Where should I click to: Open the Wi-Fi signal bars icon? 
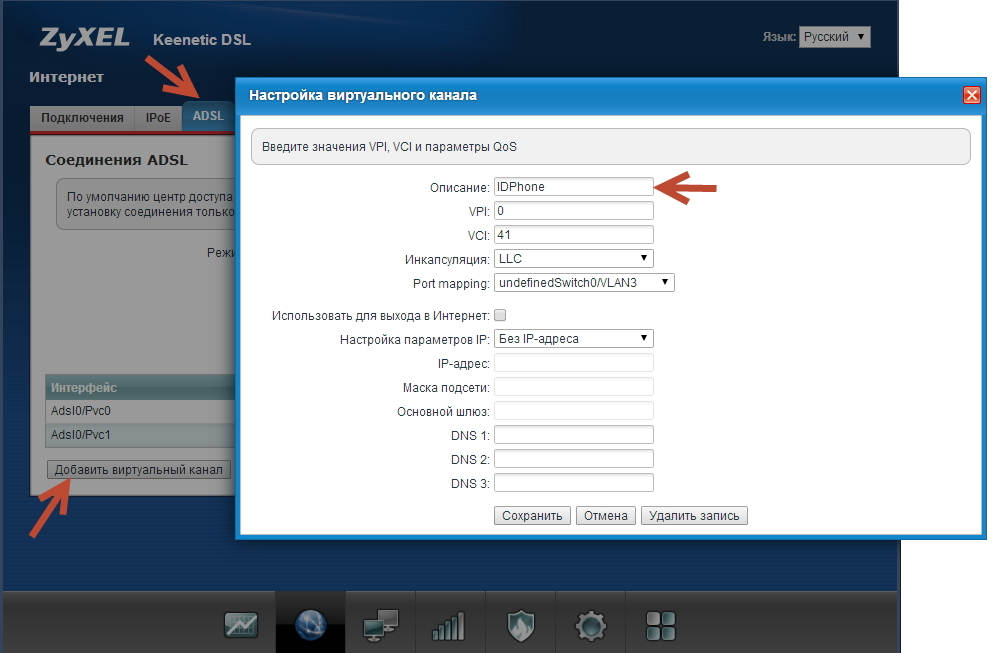click(x=450, y=625)
